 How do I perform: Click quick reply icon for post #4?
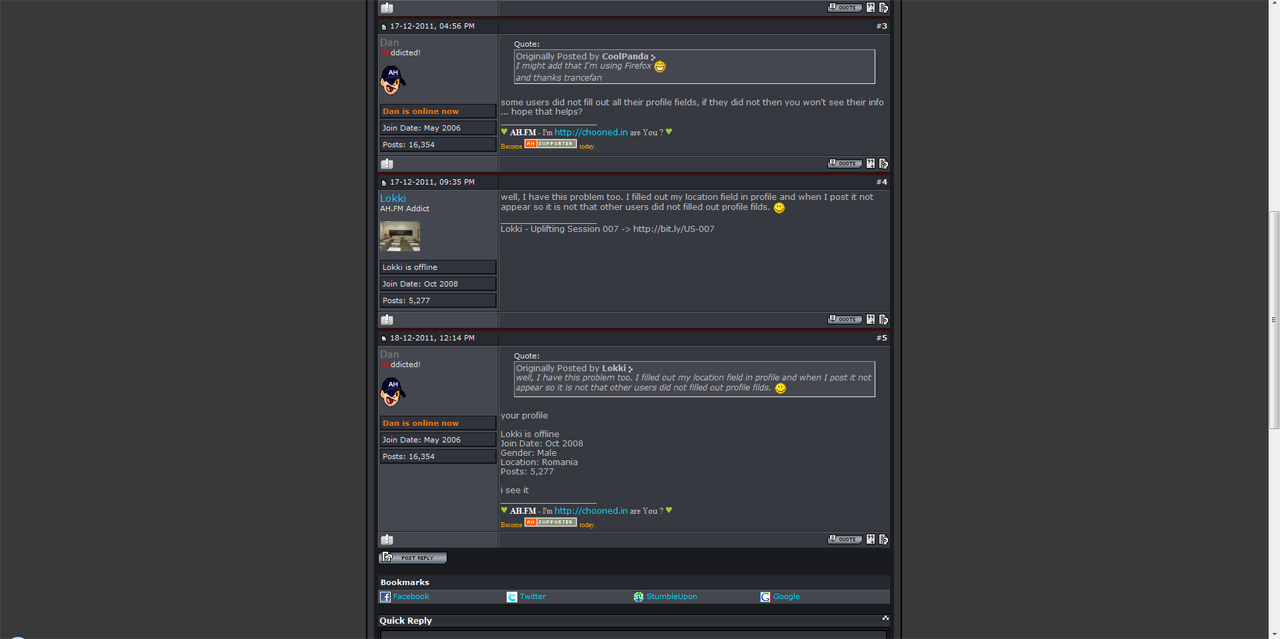884,320
